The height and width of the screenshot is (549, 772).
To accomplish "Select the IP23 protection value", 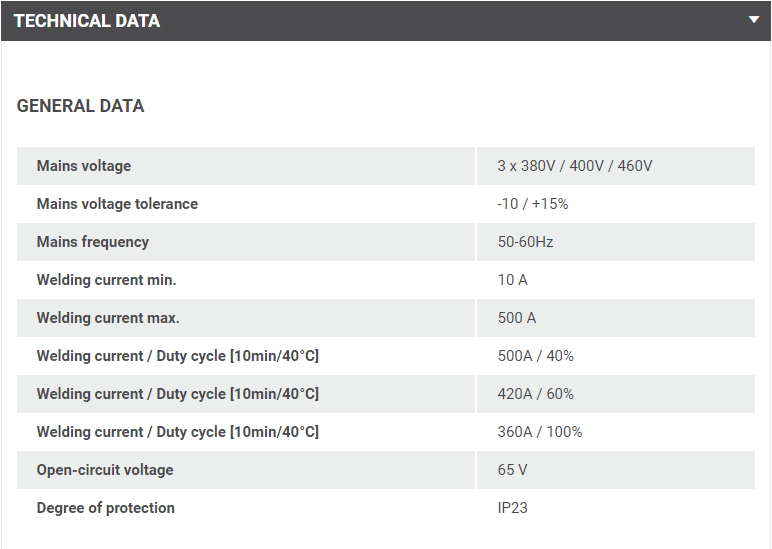I will click(x=512, y=508).
